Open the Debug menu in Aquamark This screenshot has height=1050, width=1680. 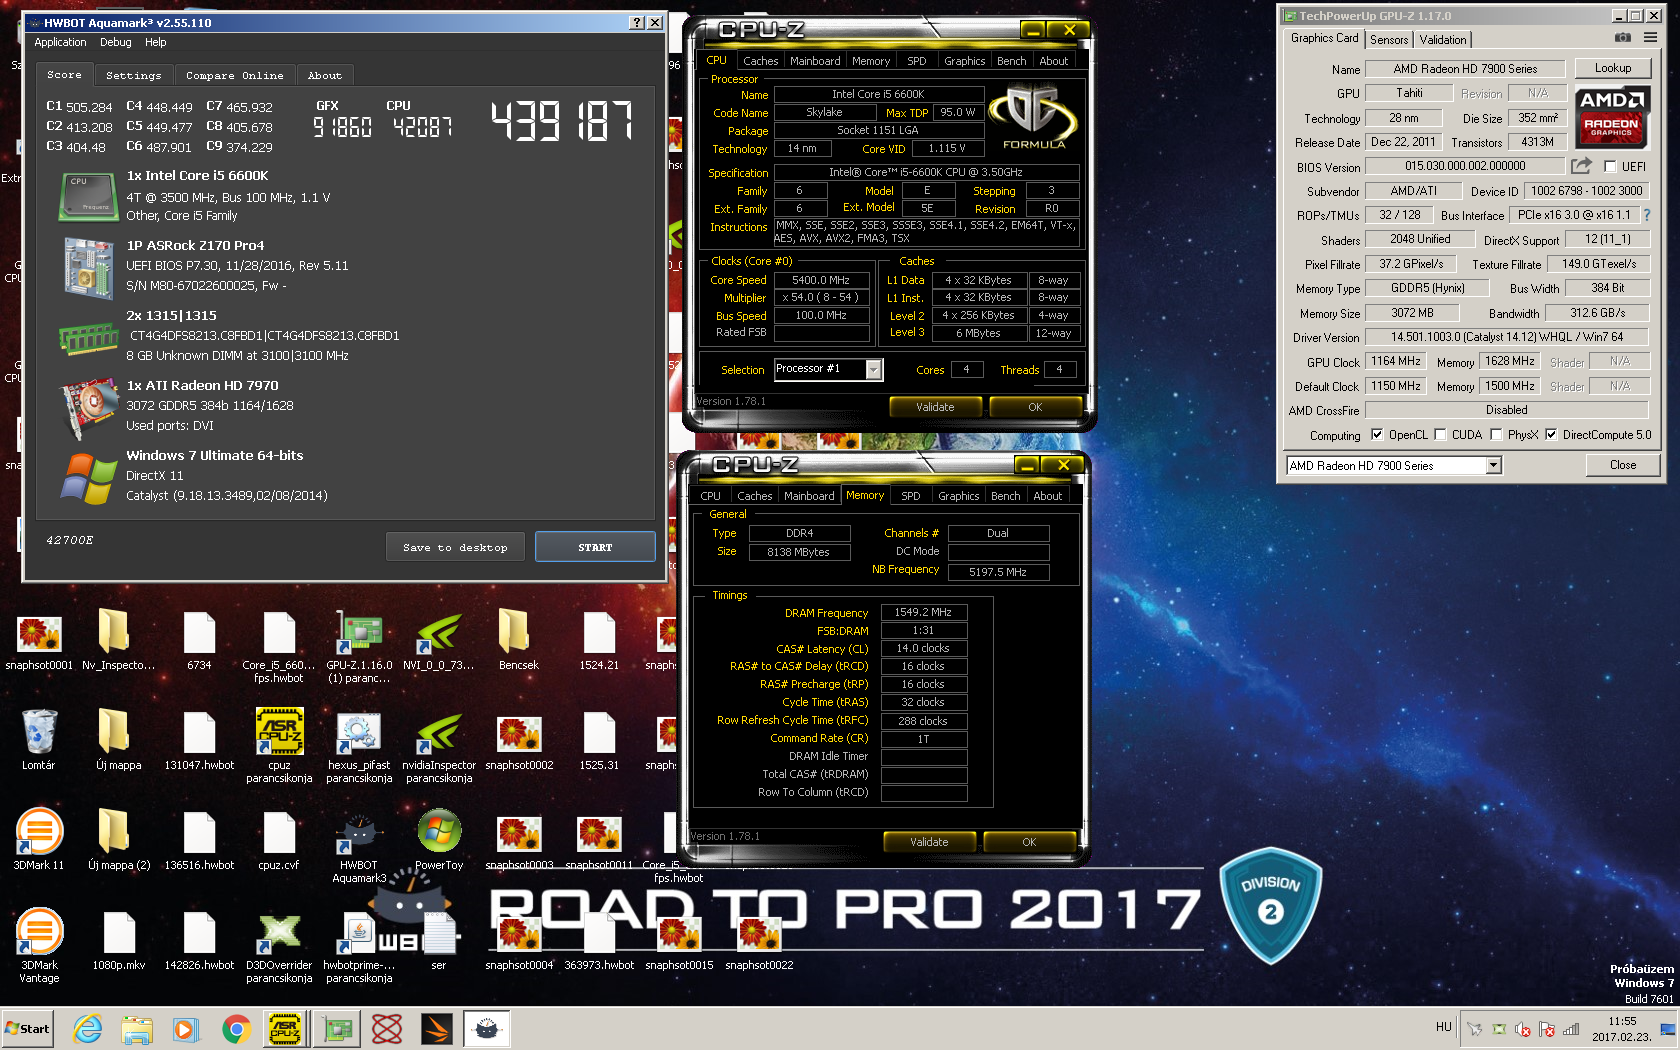point(116,42)
